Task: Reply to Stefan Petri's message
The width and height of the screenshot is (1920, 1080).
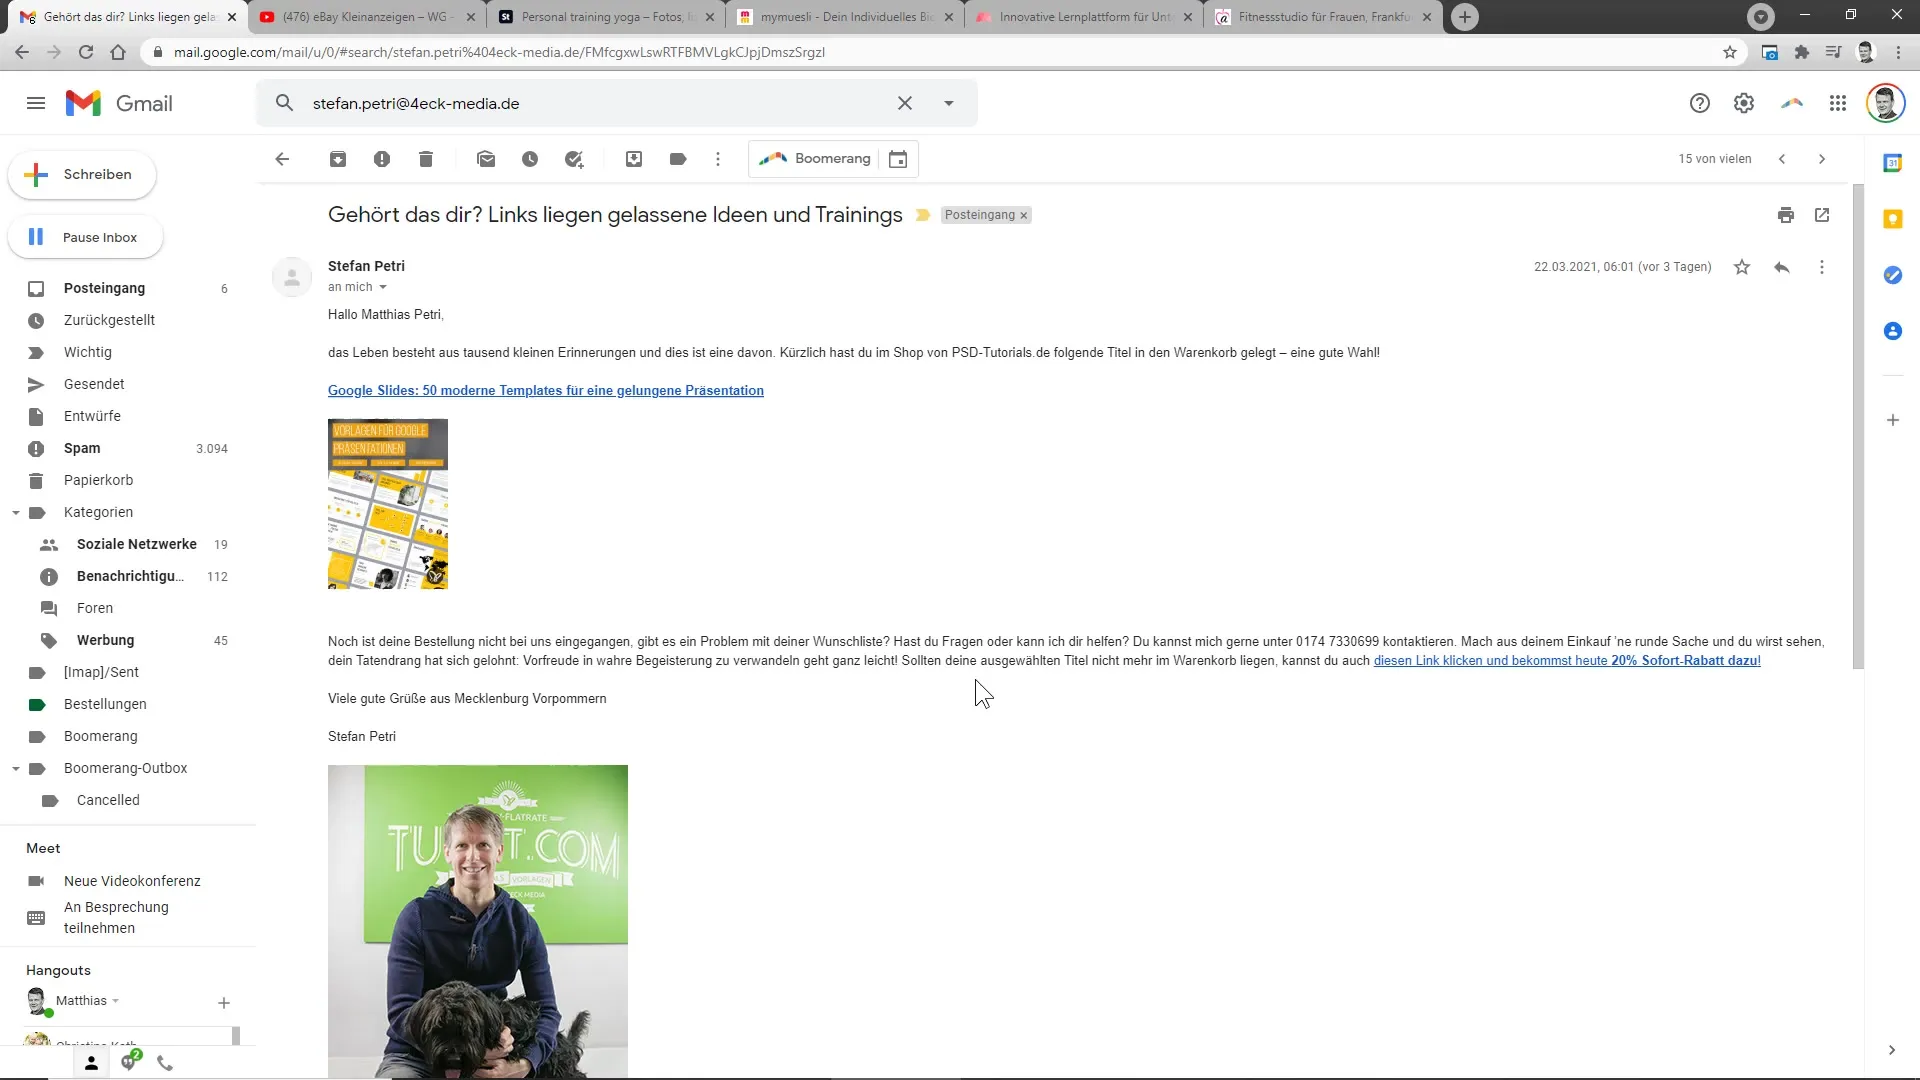Action: (x=1782, y=267)
